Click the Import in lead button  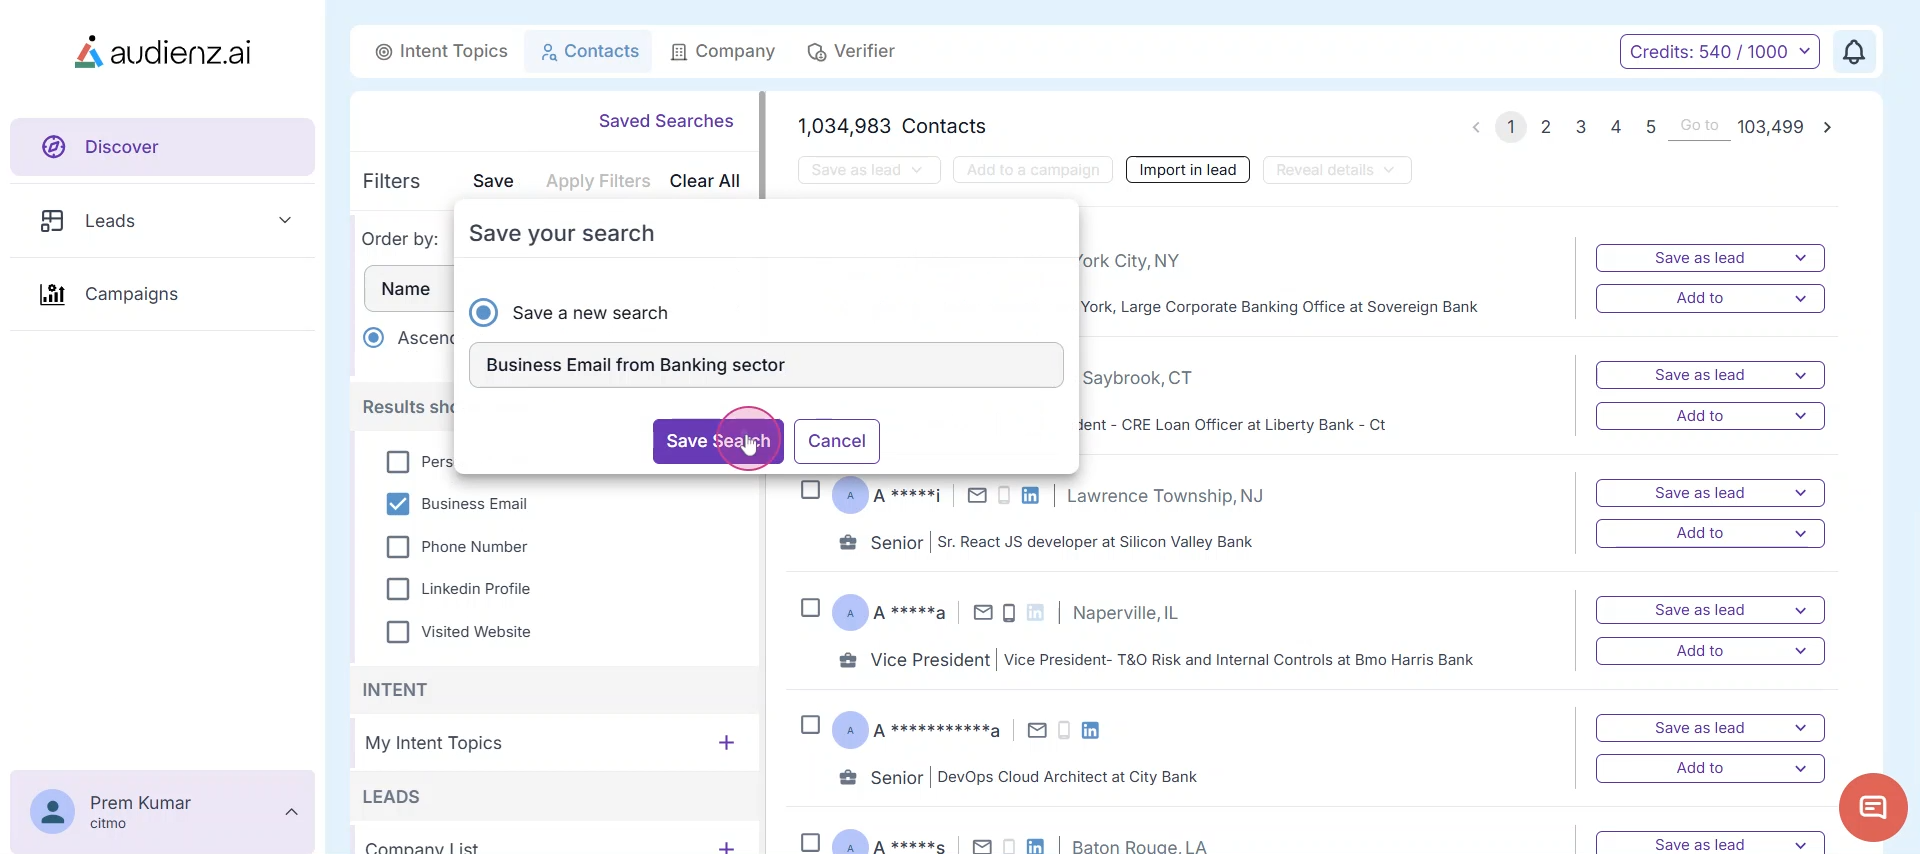(x=1188, y=170)
